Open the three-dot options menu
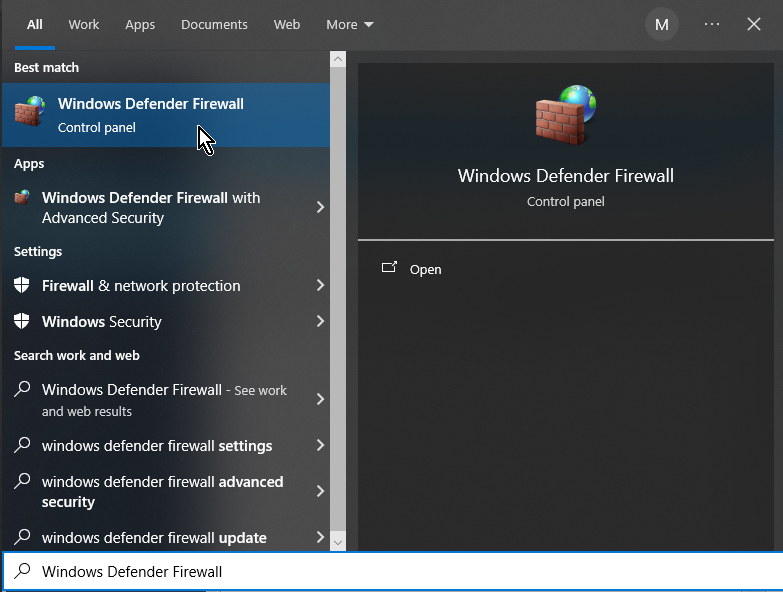 [x=712, y=24]
